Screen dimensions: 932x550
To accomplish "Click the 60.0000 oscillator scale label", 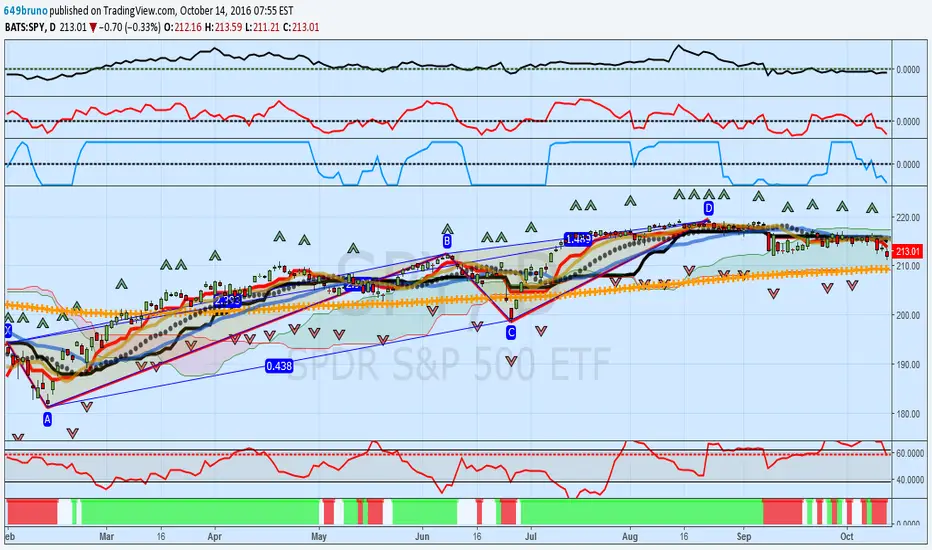I will coord(909,453).
